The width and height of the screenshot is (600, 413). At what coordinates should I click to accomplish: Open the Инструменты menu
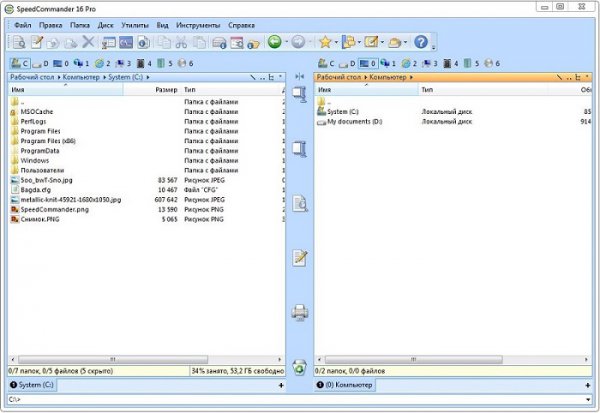pos(198,25)
